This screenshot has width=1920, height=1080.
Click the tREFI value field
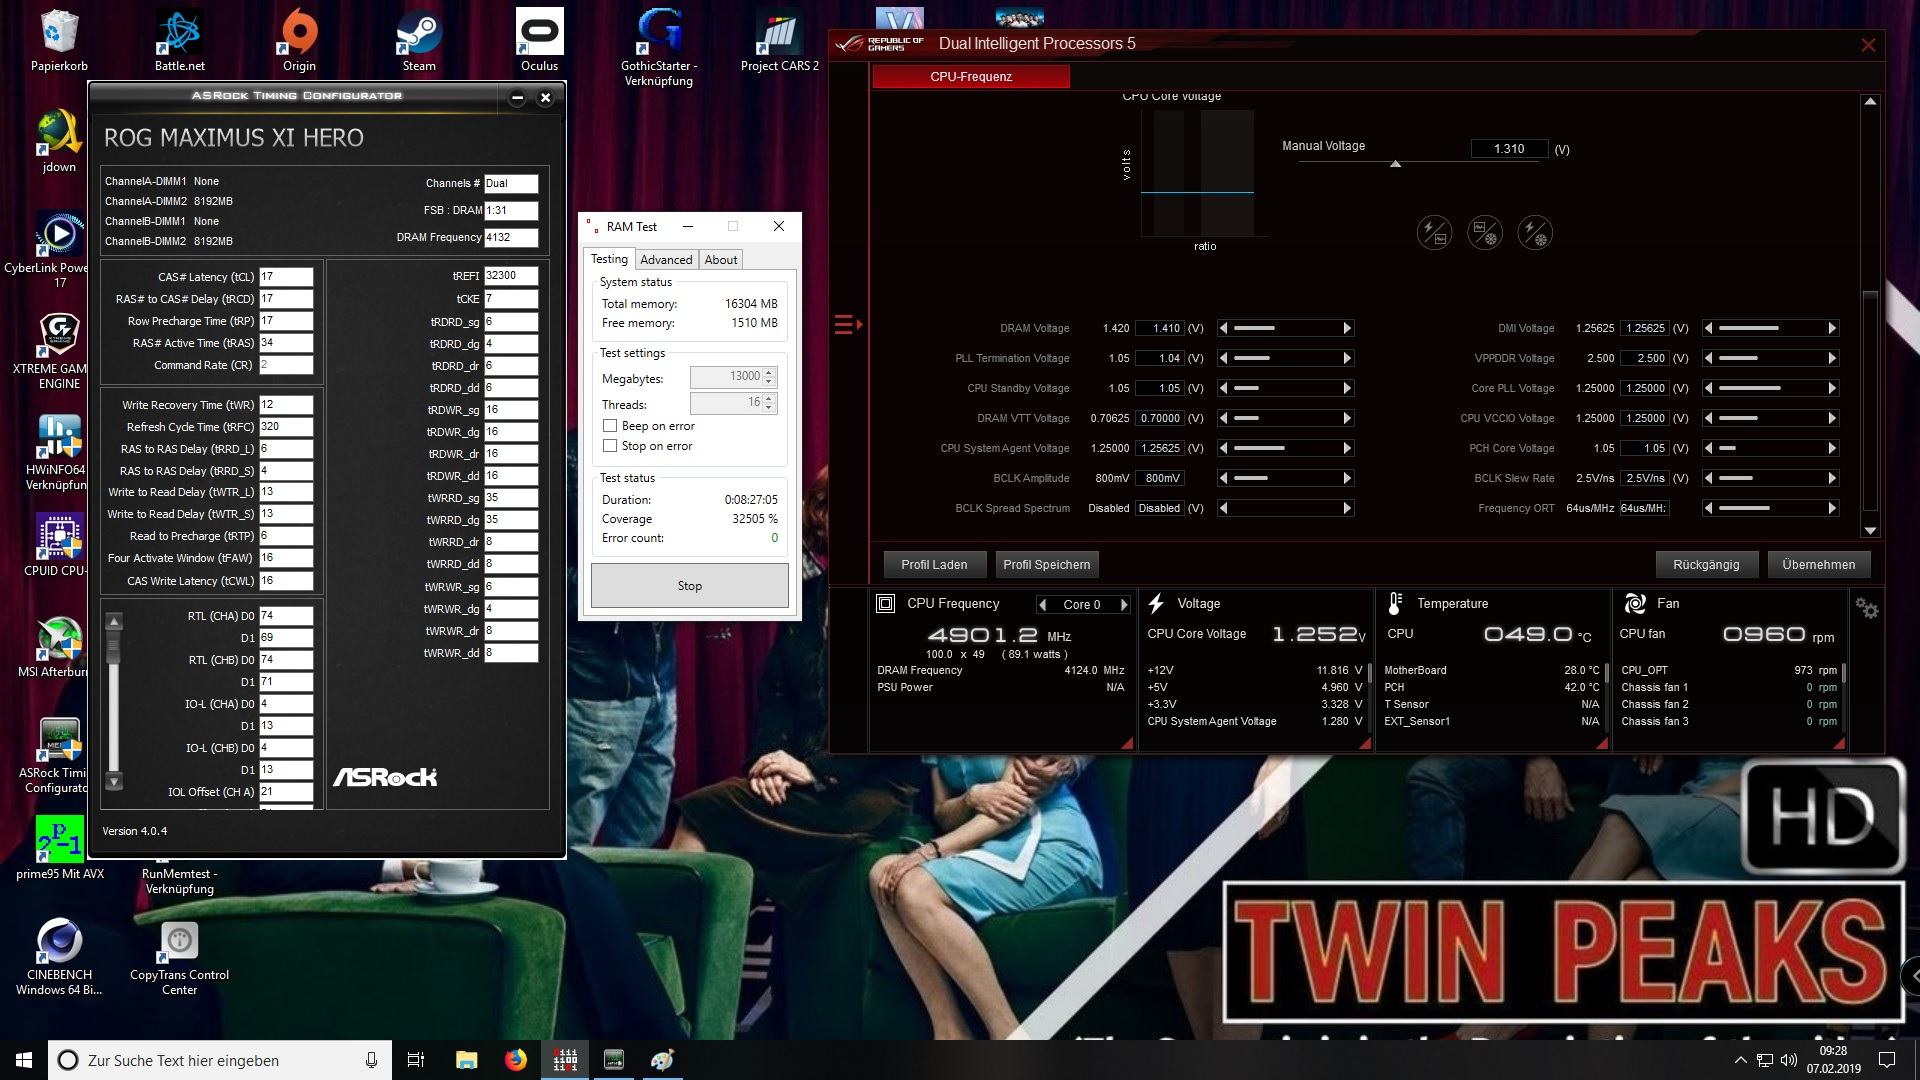[511, 276]
